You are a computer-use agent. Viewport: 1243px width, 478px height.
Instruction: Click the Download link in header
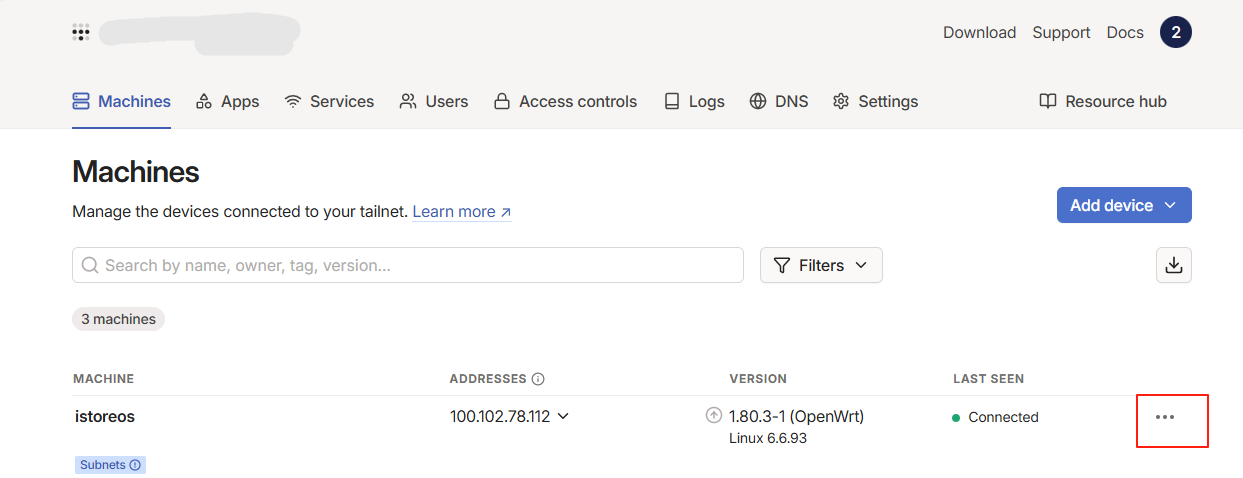pyautogui.click(x=979, y=32)
